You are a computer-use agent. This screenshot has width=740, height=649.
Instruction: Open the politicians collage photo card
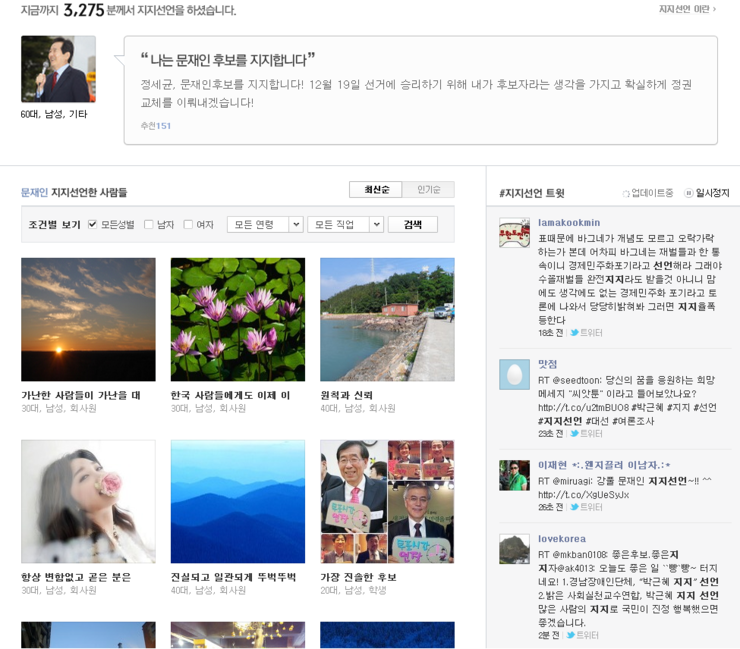click(x=387, y=502)
